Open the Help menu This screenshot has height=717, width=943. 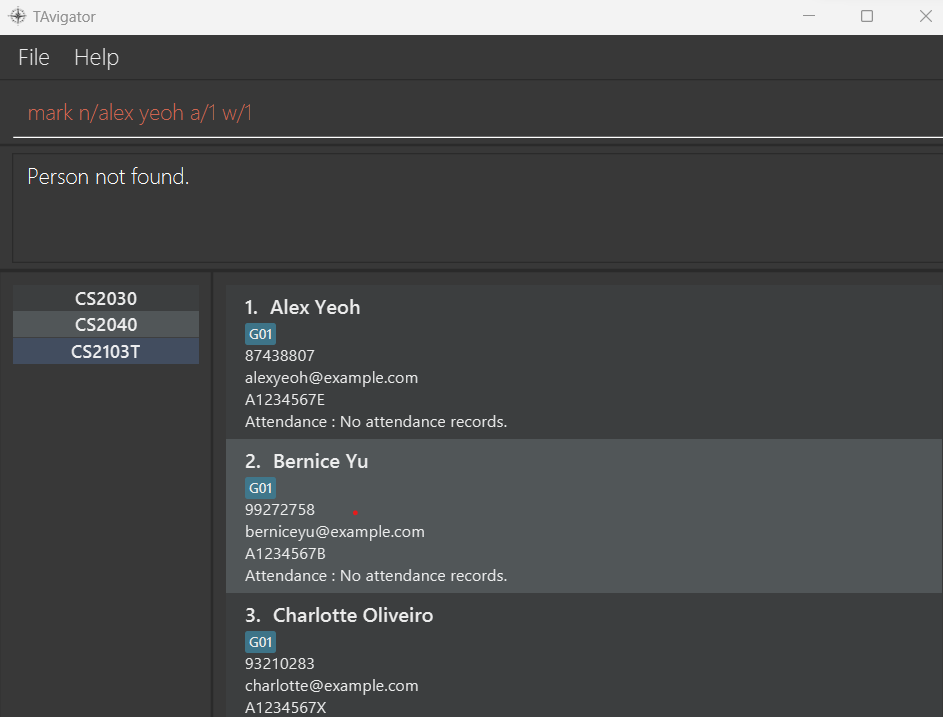tap(96, 58)
